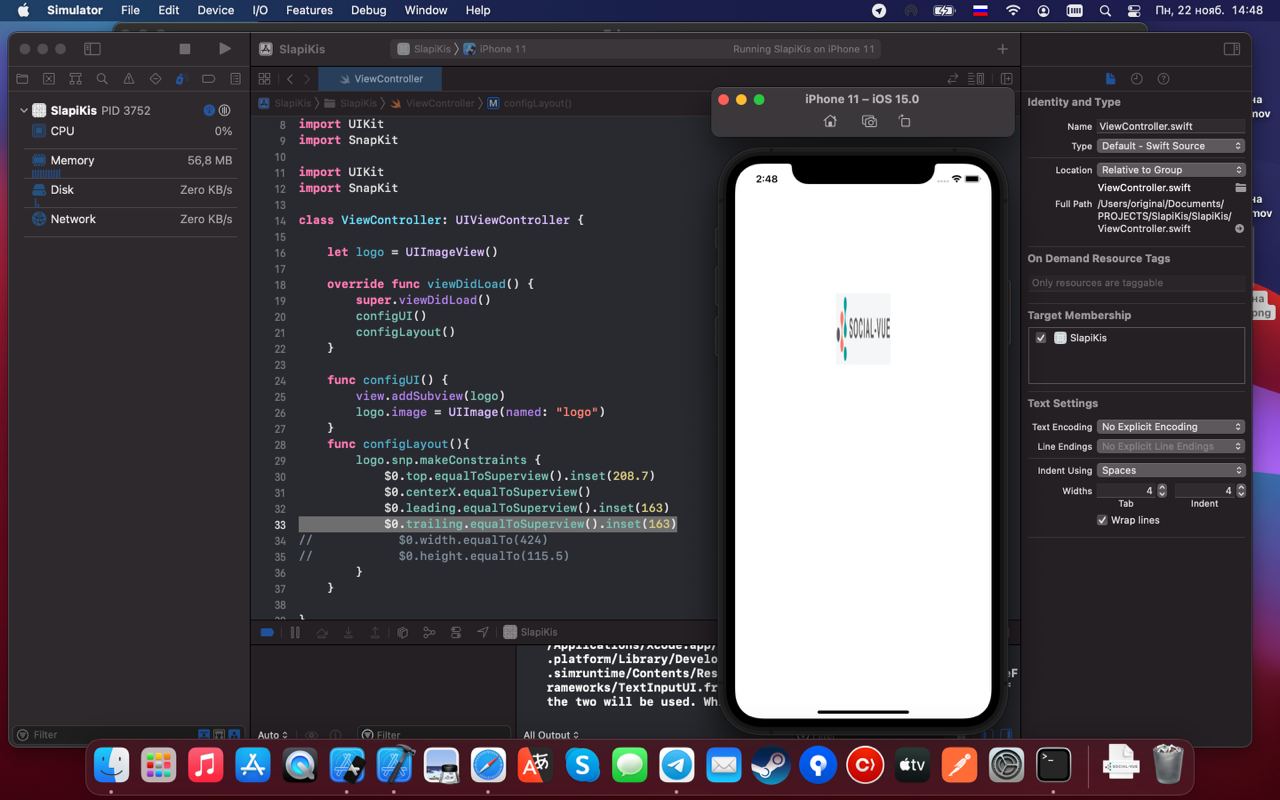Open Location dropdown Relative to Group
Viewport: 1280px width, 800px height.
pos(1170,170)
